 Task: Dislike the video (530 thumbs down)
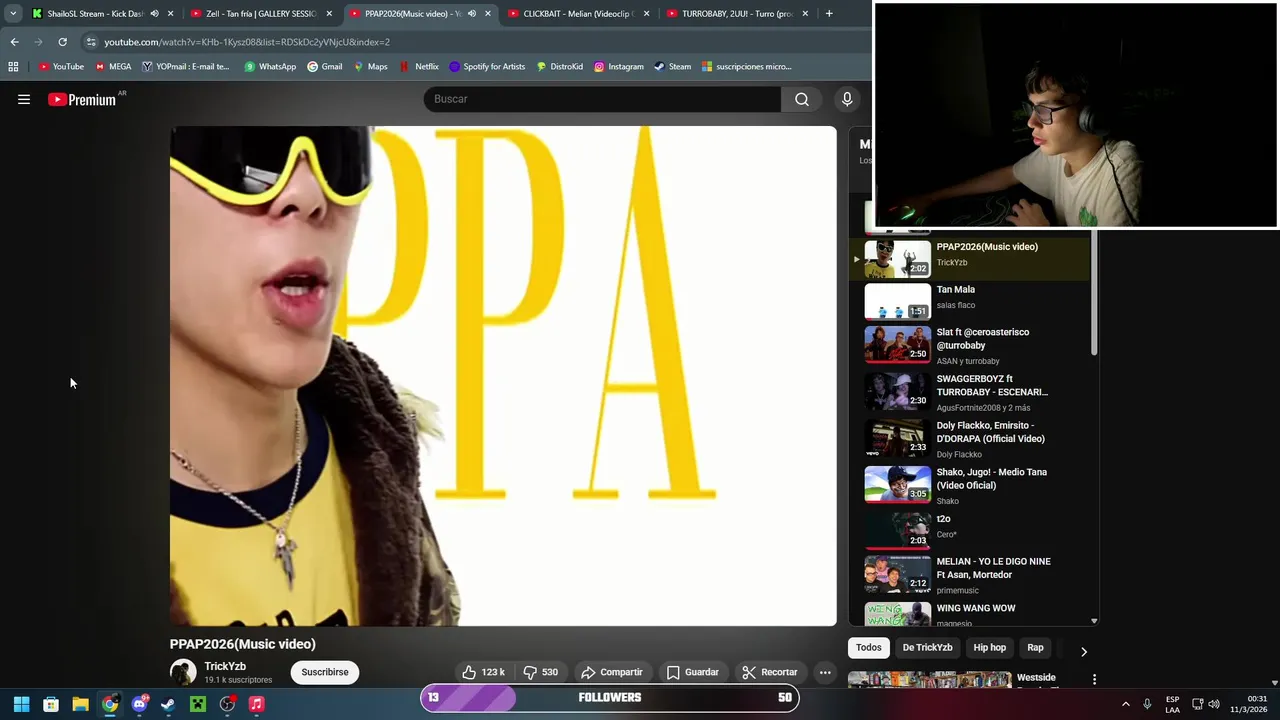(x=541, y=672)
